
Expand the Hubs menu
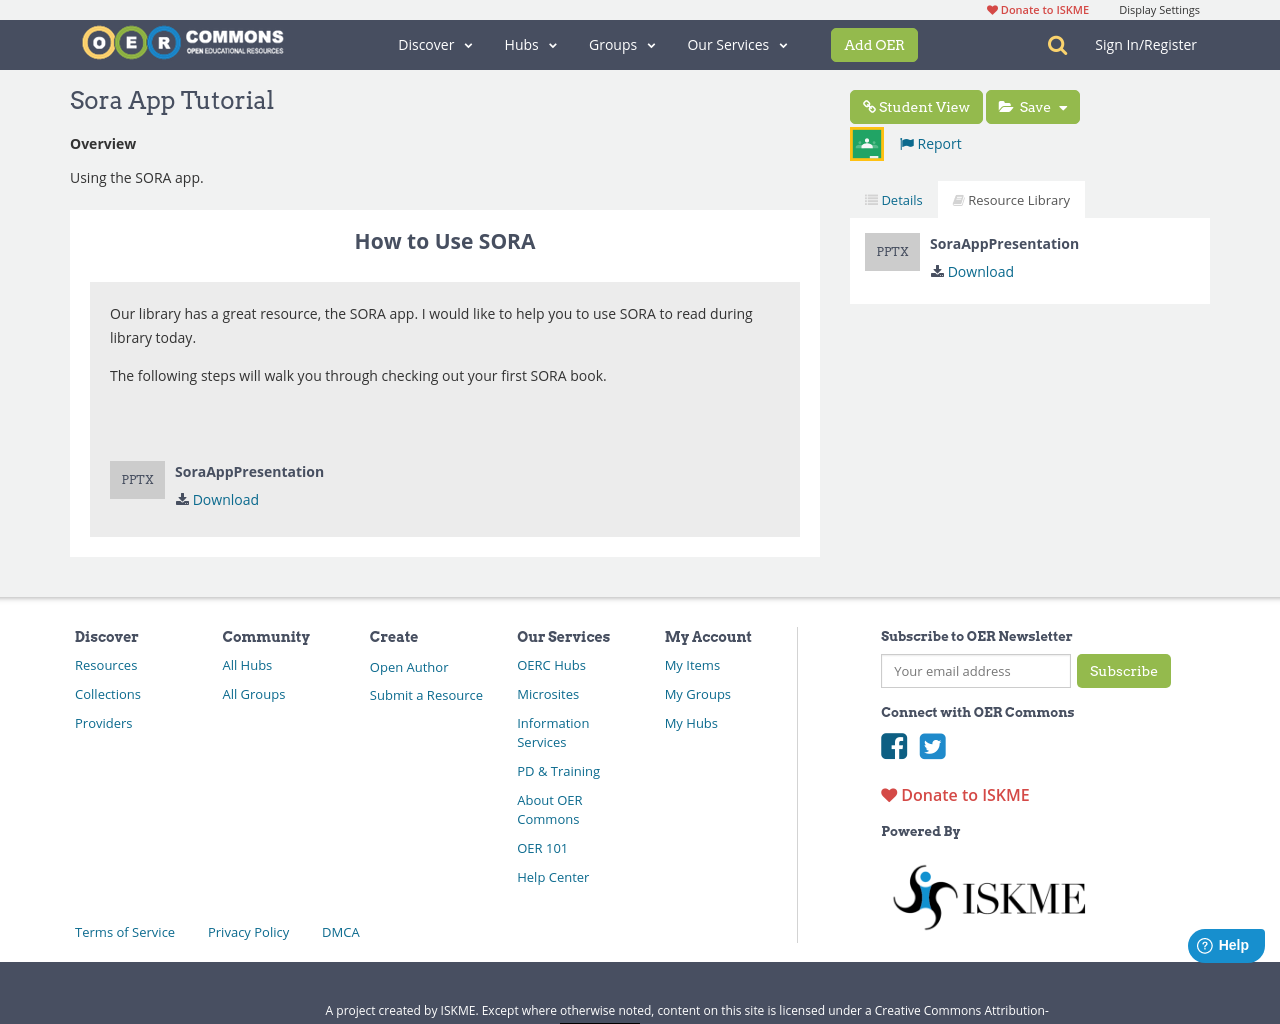coord(531,45)
